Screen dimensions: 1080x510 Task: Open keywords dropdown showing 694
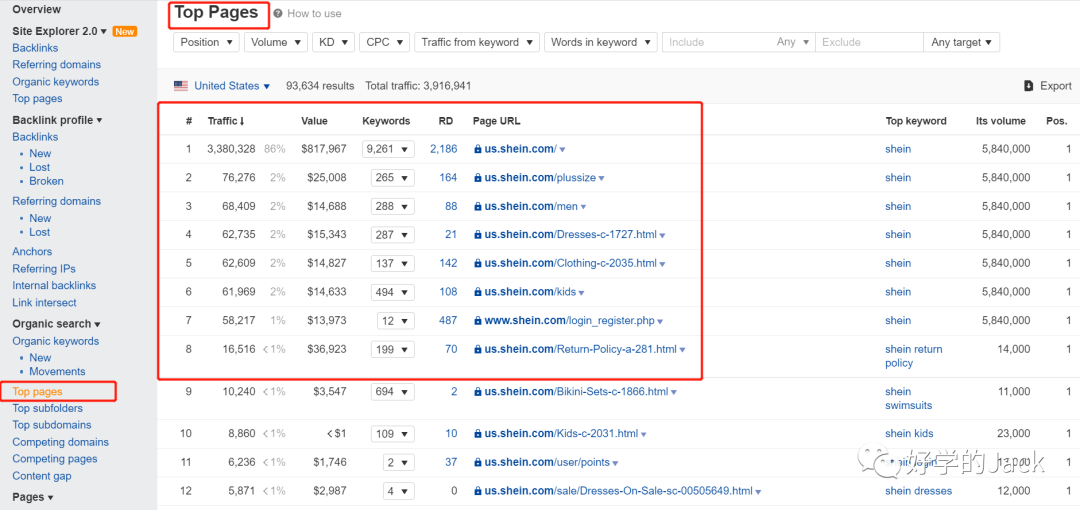(393, 391)
